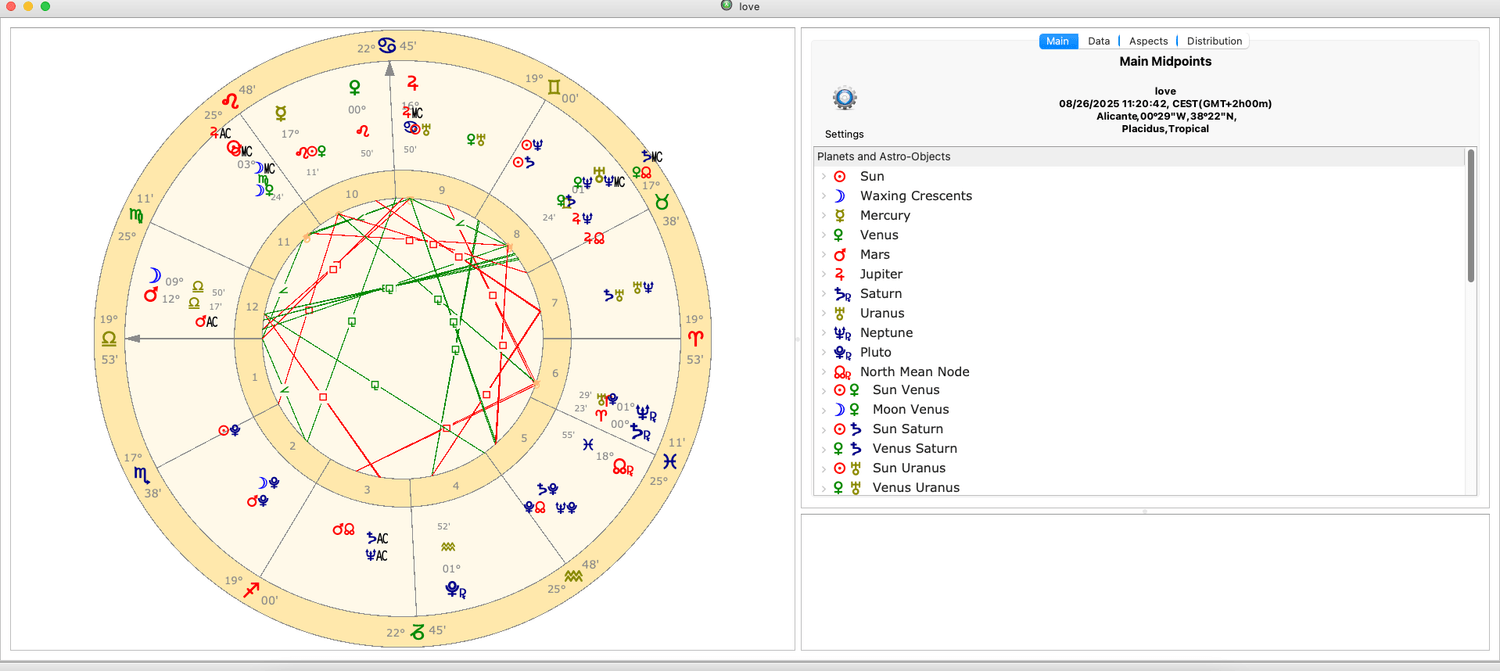Image resolution: width=1500 pixels, height=671 pixels.
Task: Select the Waxing Crescents list entry
Action: [x=915, y=196]
